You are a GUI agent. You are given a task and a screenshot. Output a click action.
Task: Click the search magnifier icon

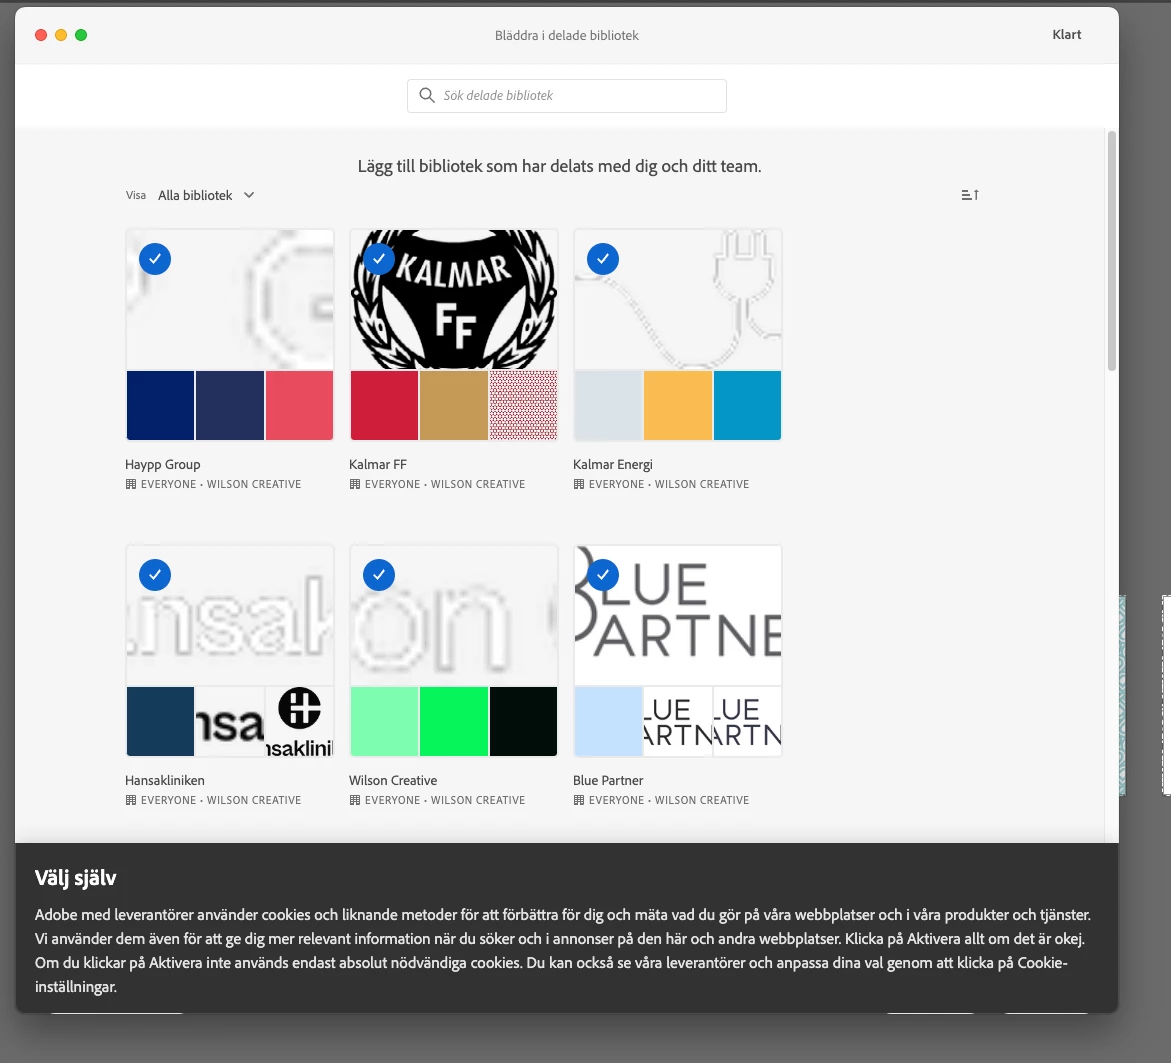click(426, 95)
